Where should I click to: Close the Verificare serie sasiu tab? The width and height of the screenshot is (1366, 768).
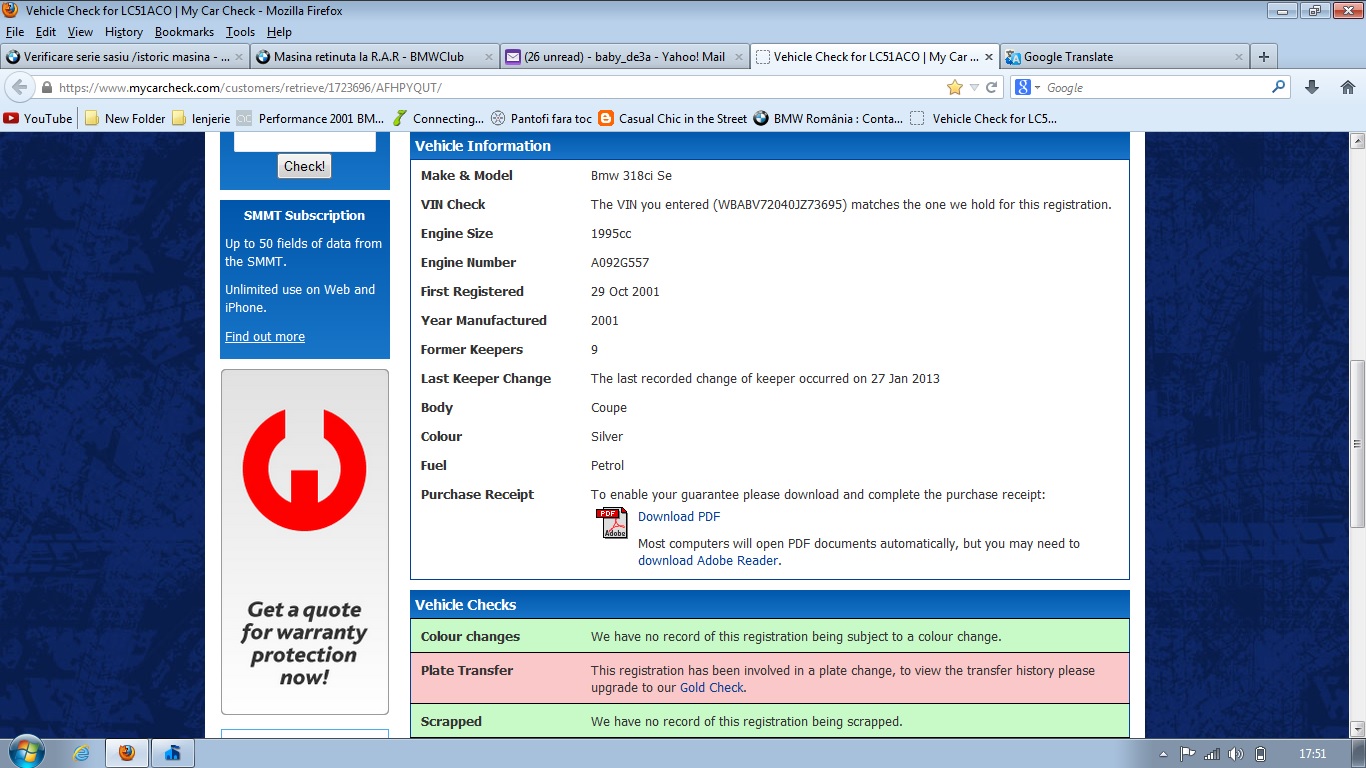pyautogui.click(x=239, y=57)
